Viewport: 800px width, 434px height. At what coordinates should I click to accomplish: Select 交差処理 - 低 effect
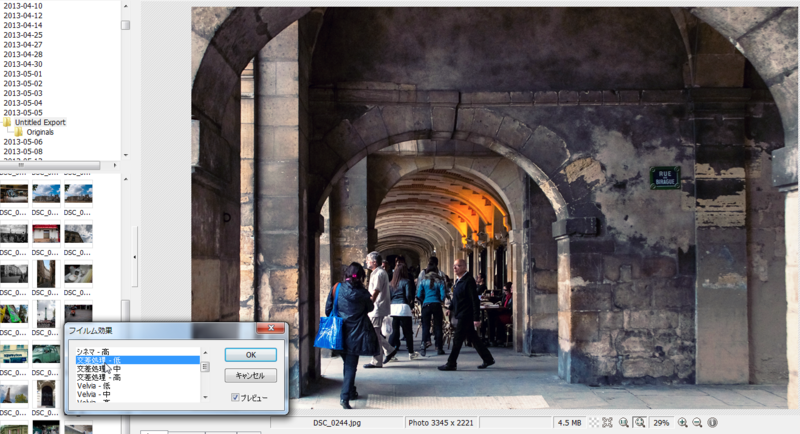(x=138, y=360)
